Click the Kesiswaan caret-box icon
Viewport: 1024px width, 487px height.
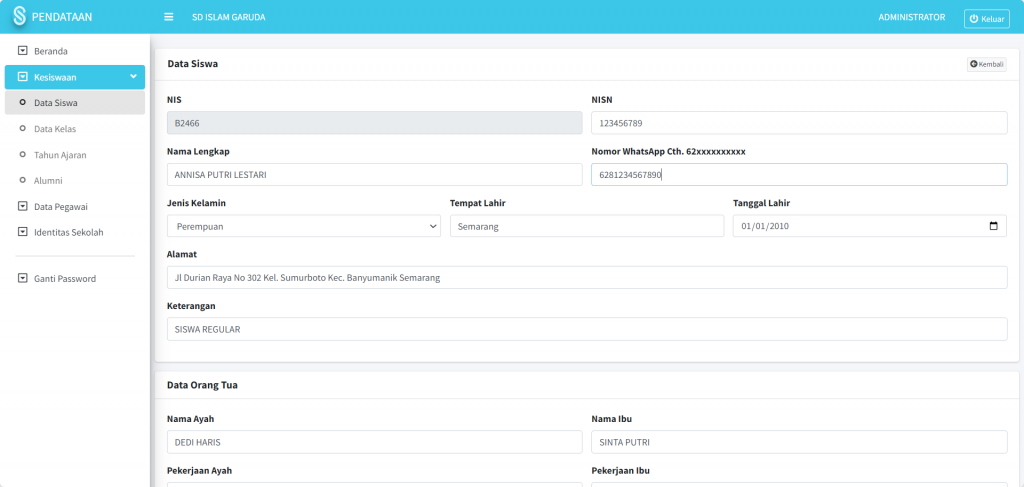(23, 77)
